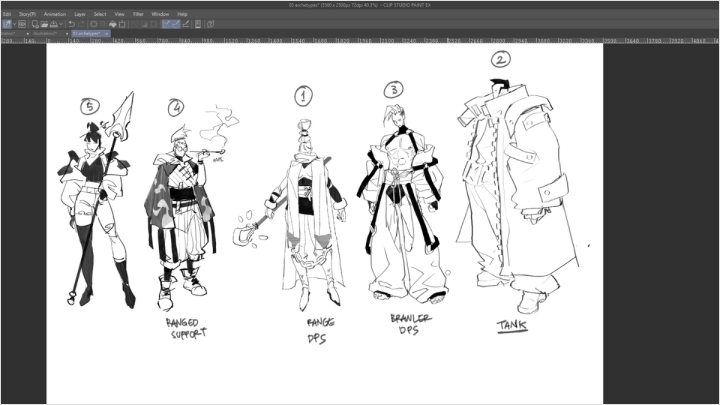Screen dimensions: 720x405
Task: Click the circled number 3 on canvas
Action: (x=394, y=90)
